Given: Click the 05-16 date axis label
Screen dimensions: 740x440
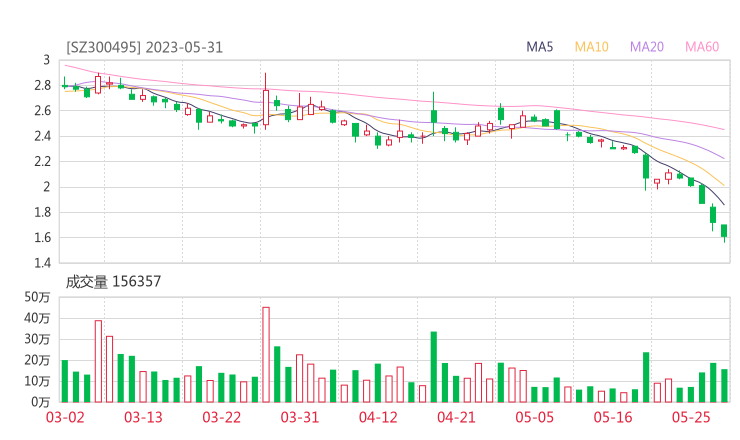Looking at the screenshot, I should pos(613,417).
